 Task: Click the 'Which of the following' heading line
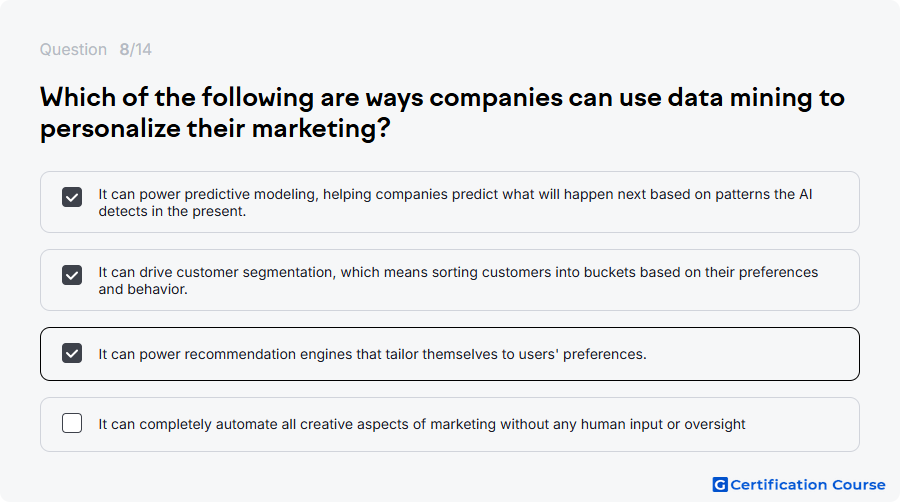click(442, 98)
